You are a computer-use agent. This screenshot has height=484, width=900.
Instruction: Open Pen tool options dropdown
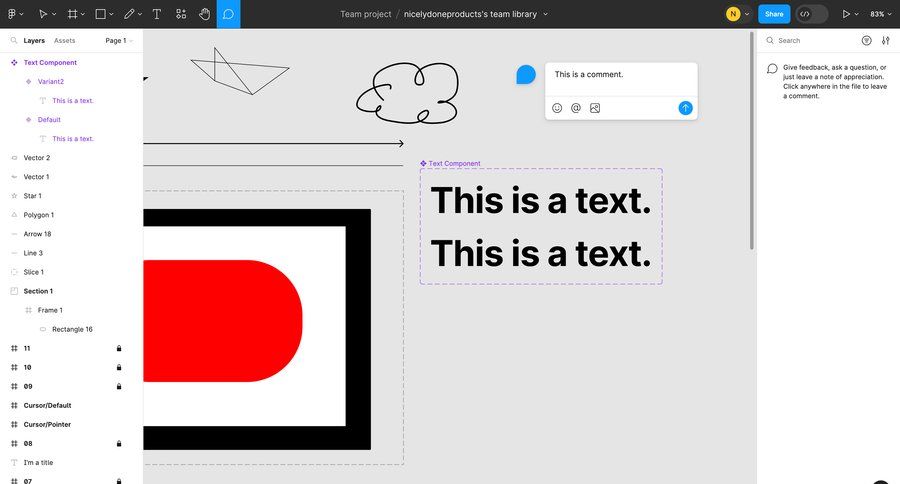click(140, 14)
